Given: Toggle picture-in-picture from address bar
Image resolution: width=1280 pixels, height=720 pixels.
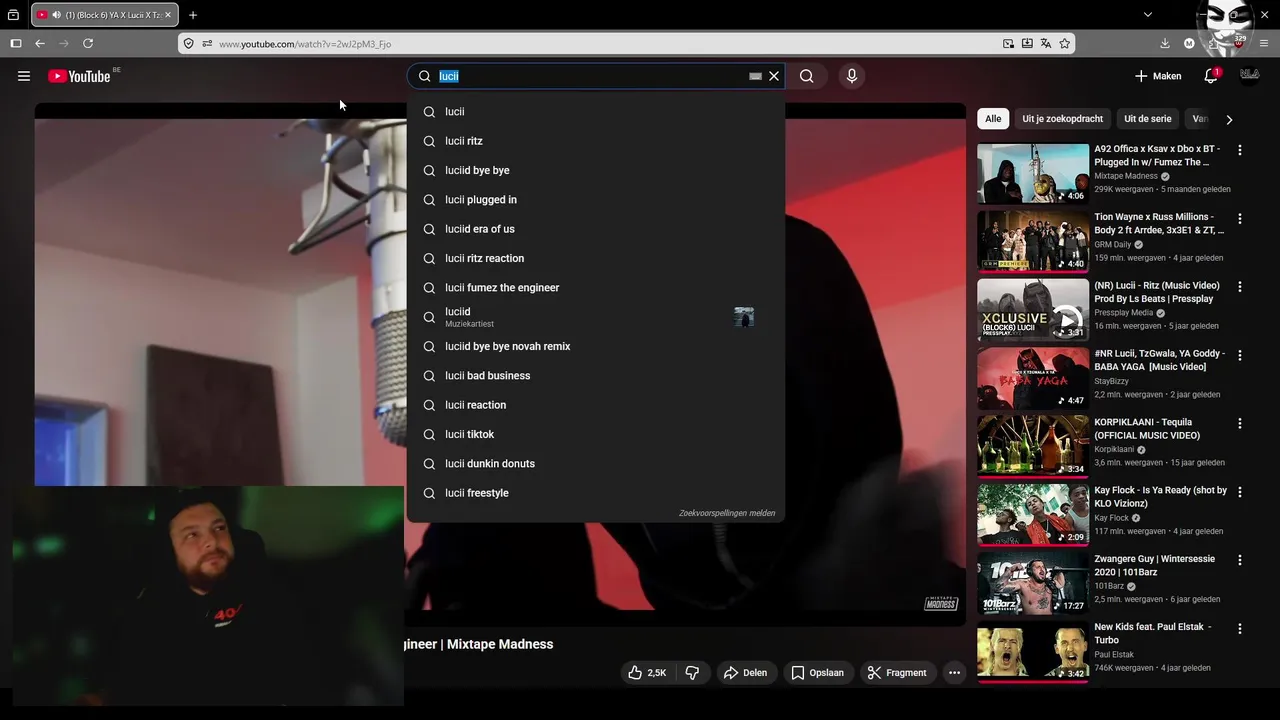Looking at the screenshot, I should click(1008, 43).
